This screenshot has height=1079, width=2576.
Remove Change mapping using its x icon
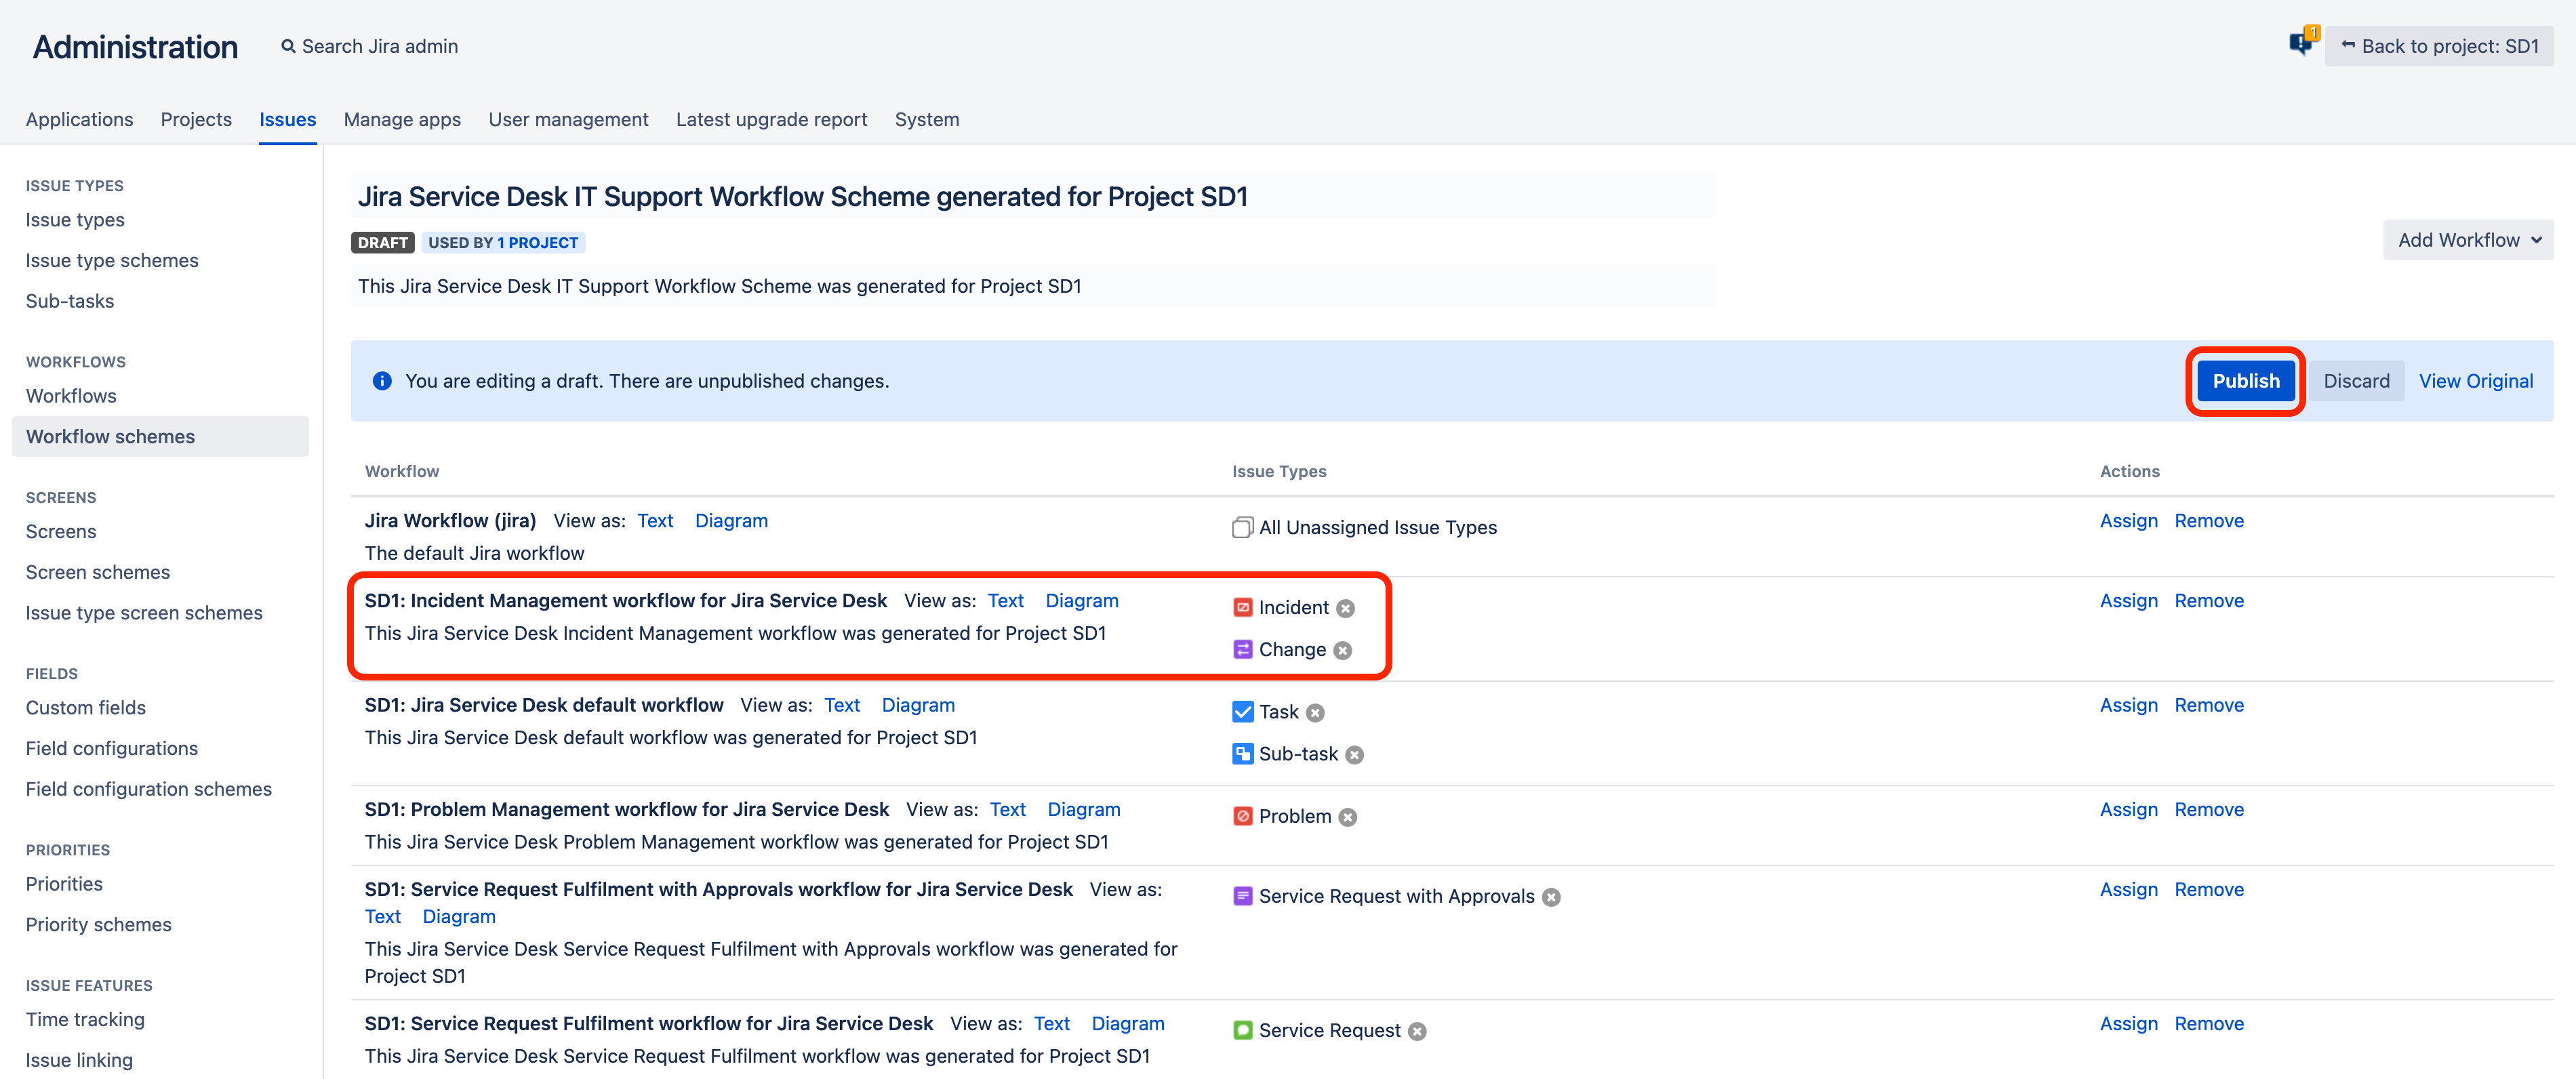(1343, 649)
